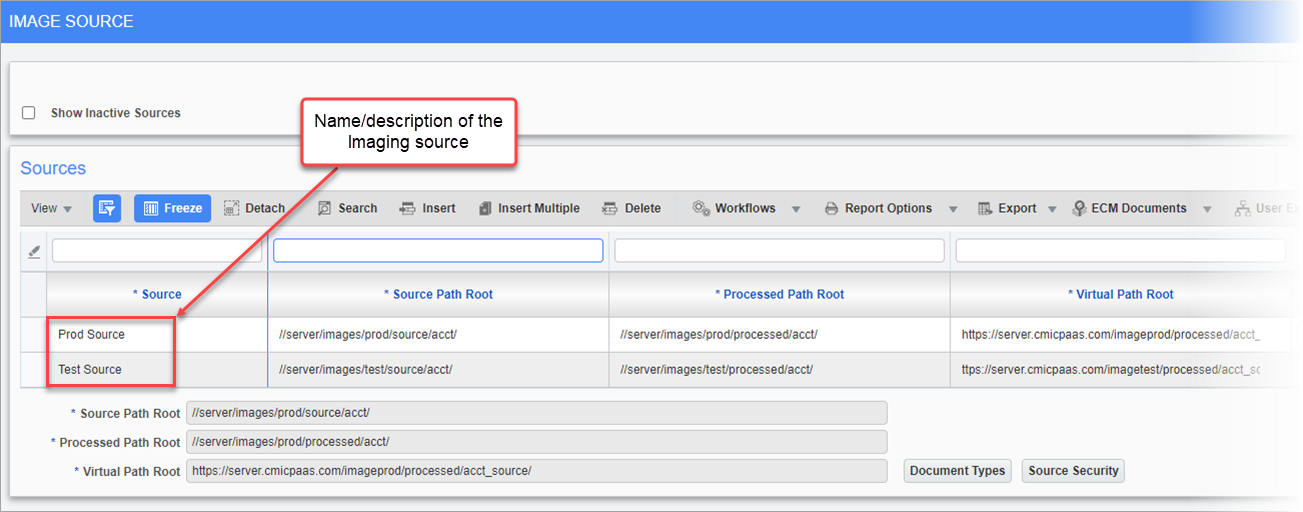Click the Query by Example filter icon

(107, 208)
